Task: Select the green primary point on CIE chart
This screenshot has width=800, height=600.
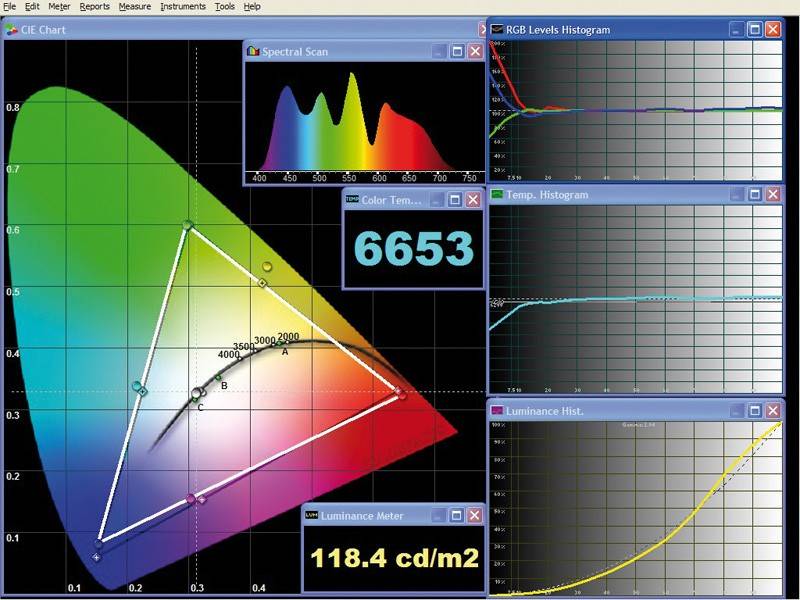Action: point(188,227)
